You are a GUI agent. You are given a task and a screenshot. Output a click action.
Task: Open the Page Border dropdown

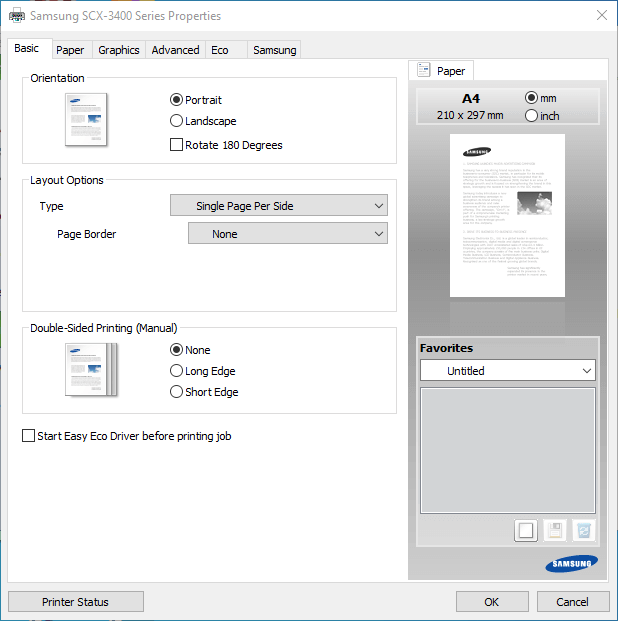tap(288, 233)
